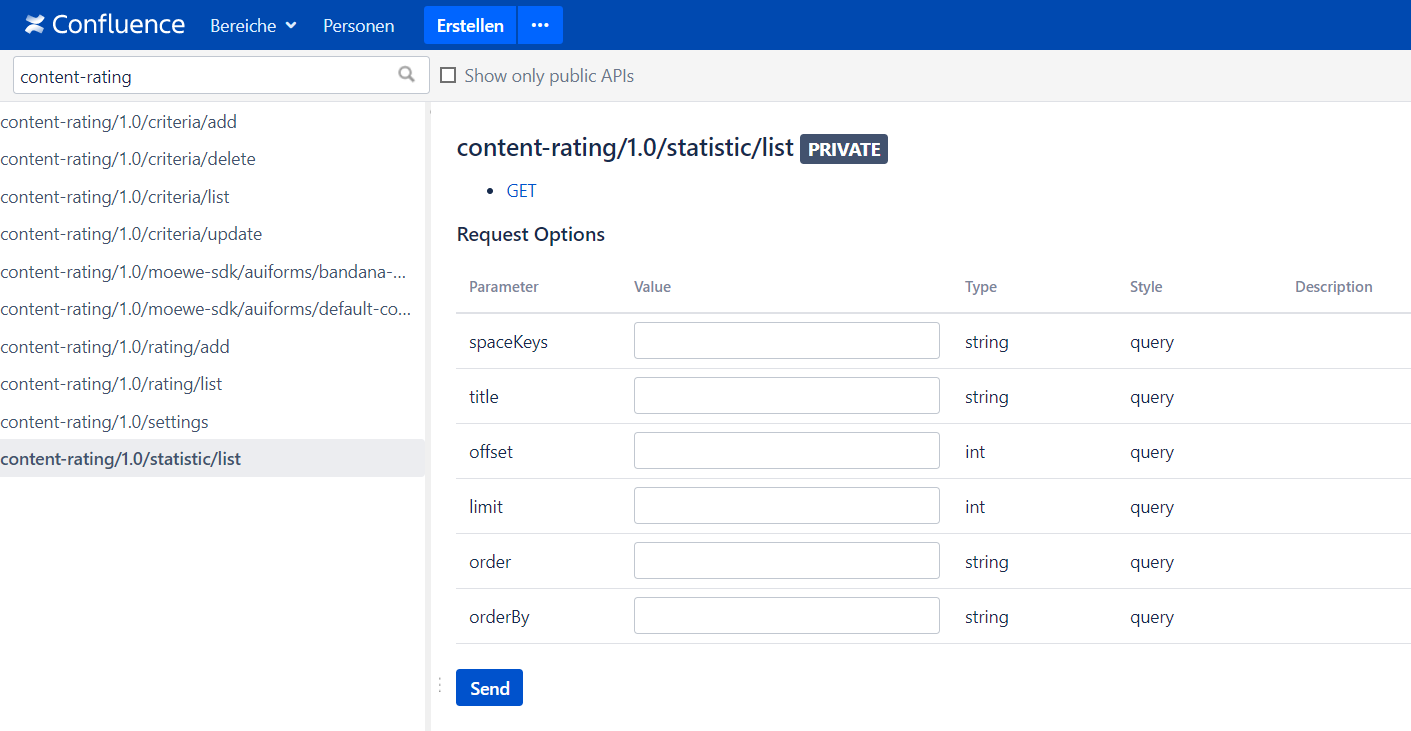Expand the Bereiche dropdown menu
Screen dimensions: 1411x731
point(253,26)
